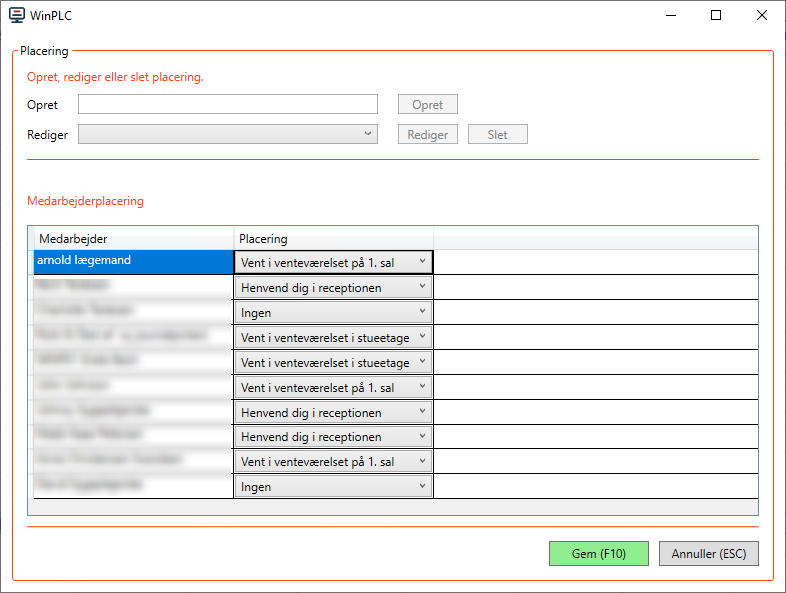Viewport: 786px width, 593px height.
Task: Open eighth row's Henvend dig i receptionen dropdown
Action: click(333, 437)
